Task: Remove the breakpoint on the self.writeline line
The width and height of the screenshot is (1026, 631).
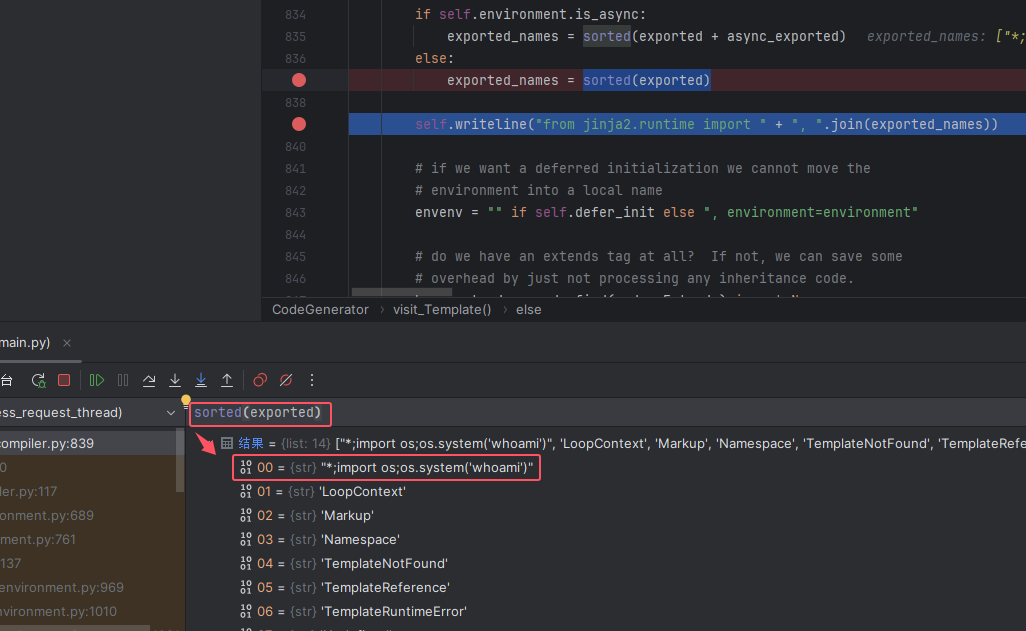Action: point(298,124)
